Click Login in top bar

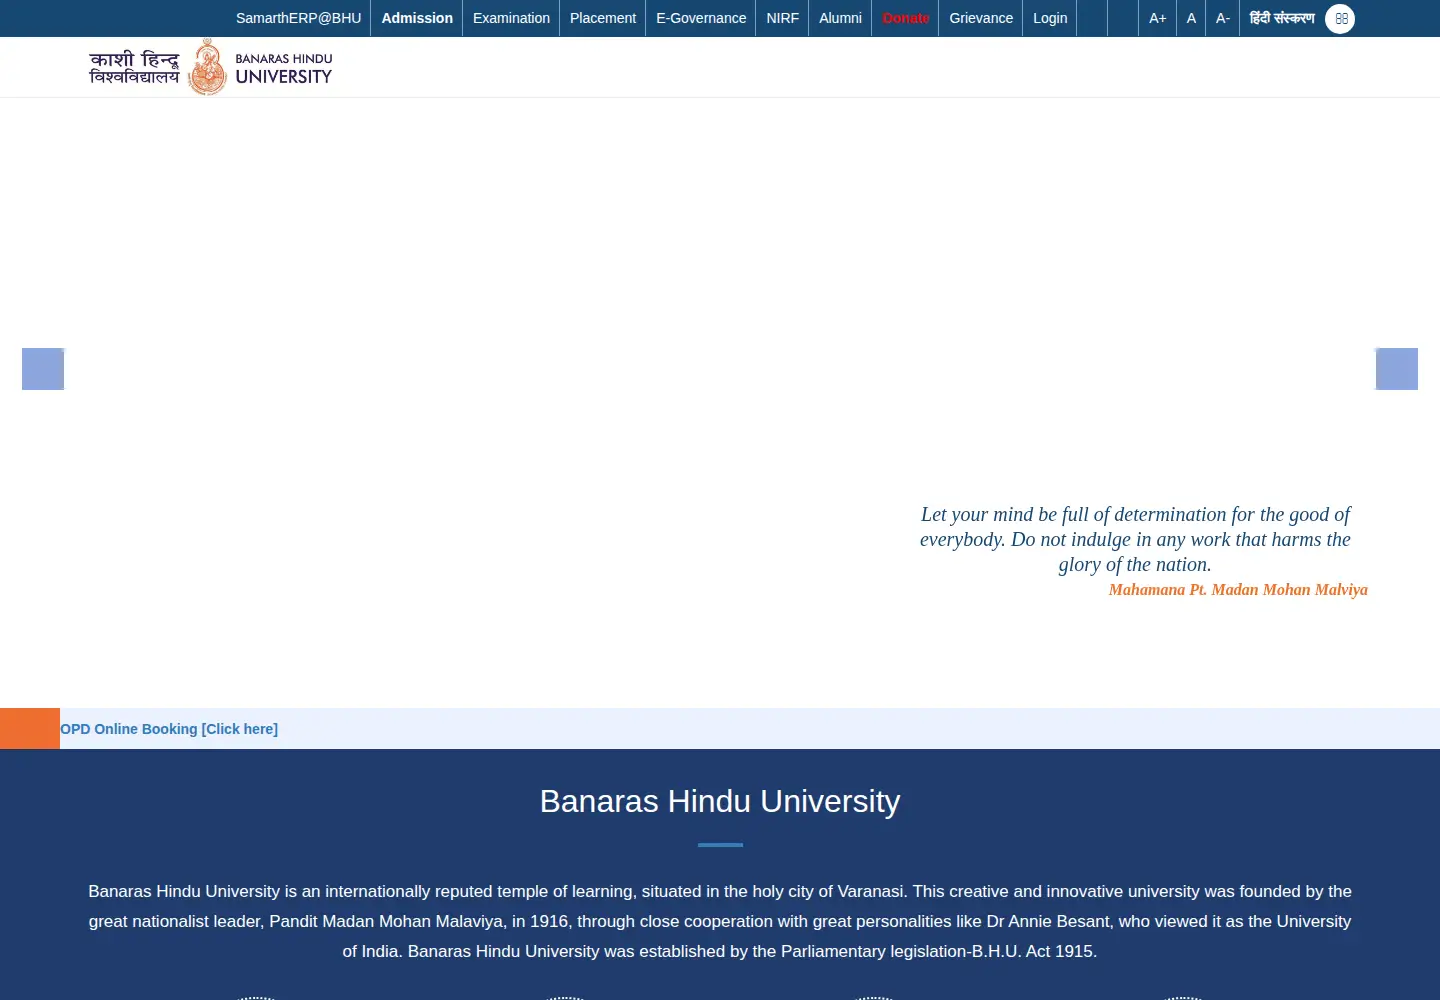tap(1050, 18)
